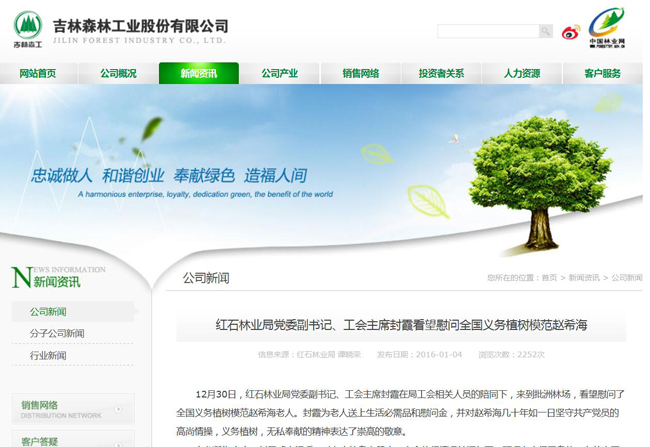
Task: Click the search magnifier icon
Action: [x=546, y=32]
